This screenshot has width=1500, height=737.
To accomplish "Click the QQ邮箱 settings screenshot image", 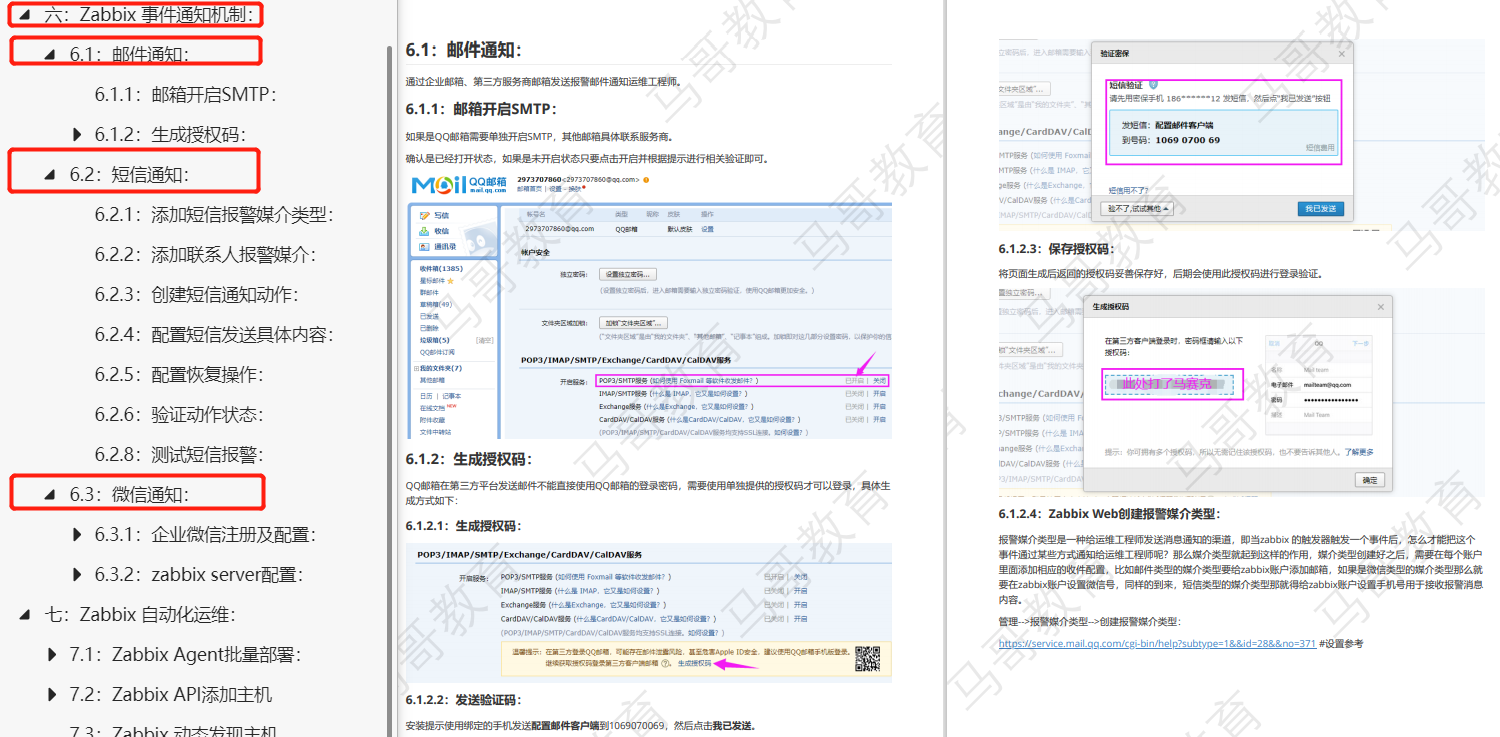I will [x=650, y=305].
